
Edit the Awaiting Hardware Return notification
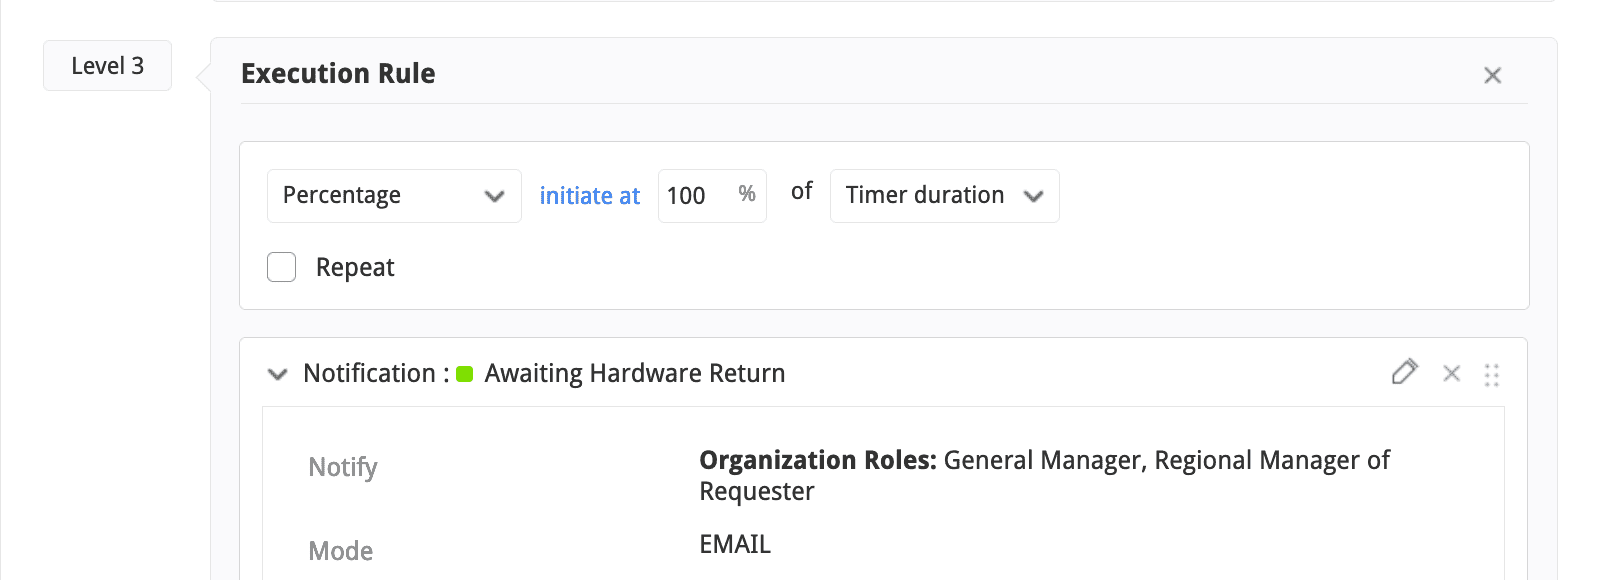(1404, 373)
